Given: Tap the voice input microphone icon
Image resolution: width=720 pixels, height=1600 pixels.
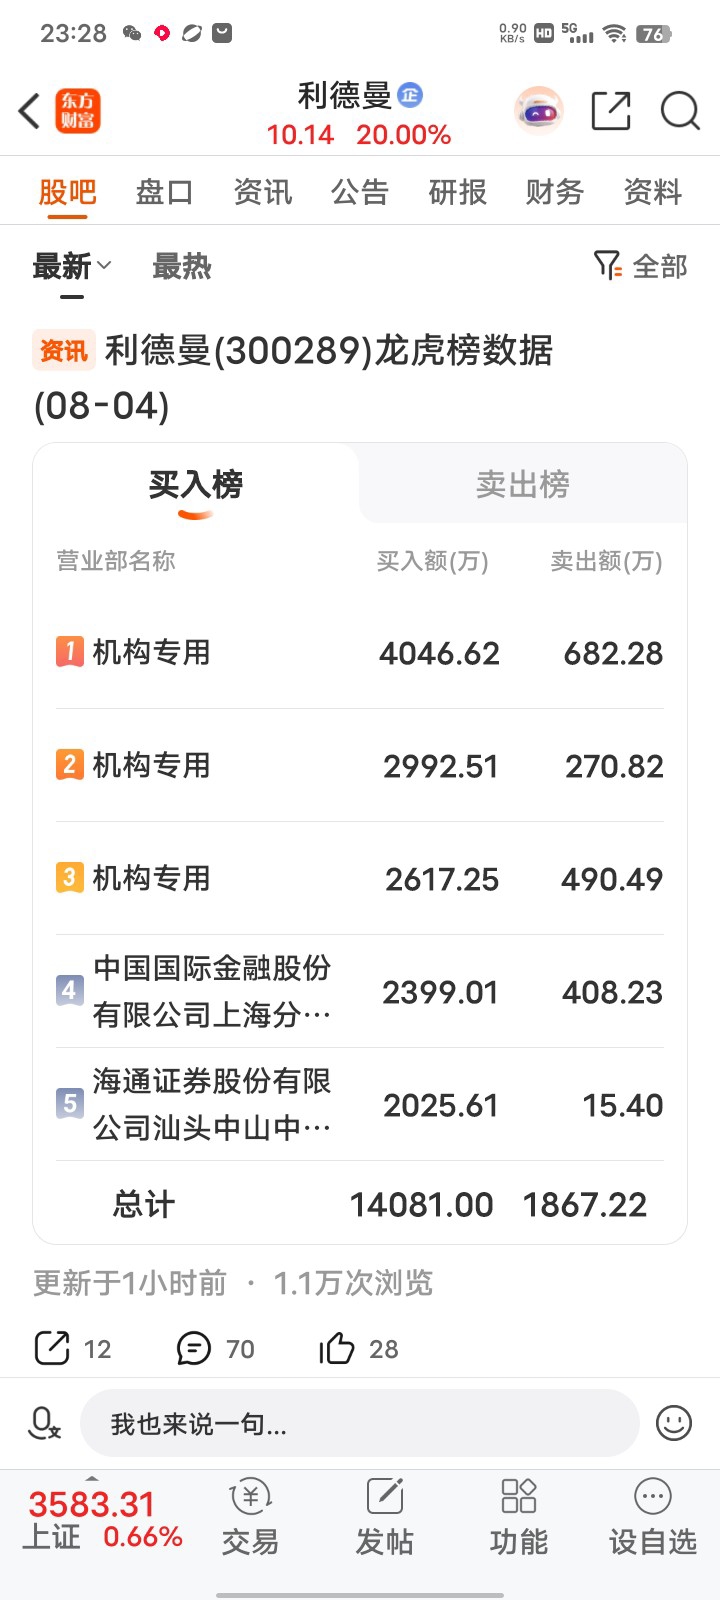Looking at the screenshot, I should pyautogui.click(x=45, y=1423).
